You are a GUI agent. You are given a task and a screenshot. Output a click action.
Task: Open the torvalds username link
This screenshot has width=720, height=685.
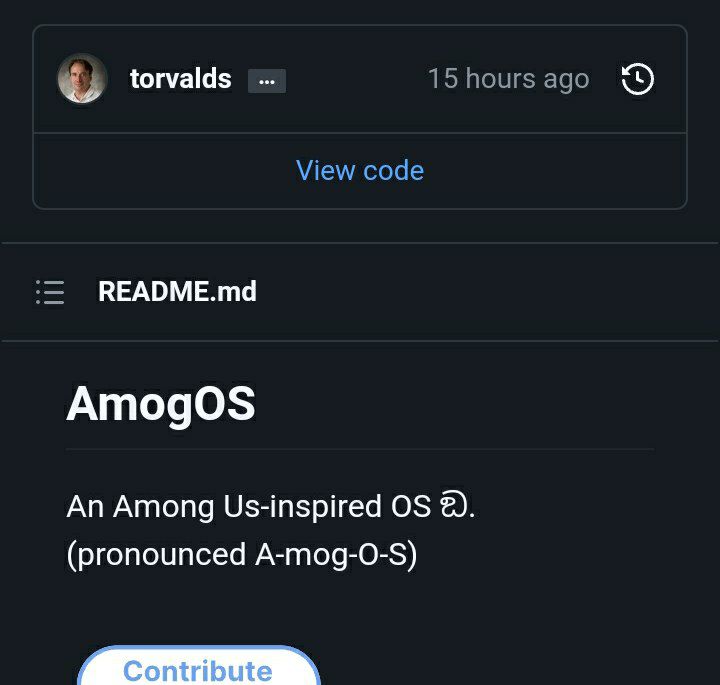180,79
